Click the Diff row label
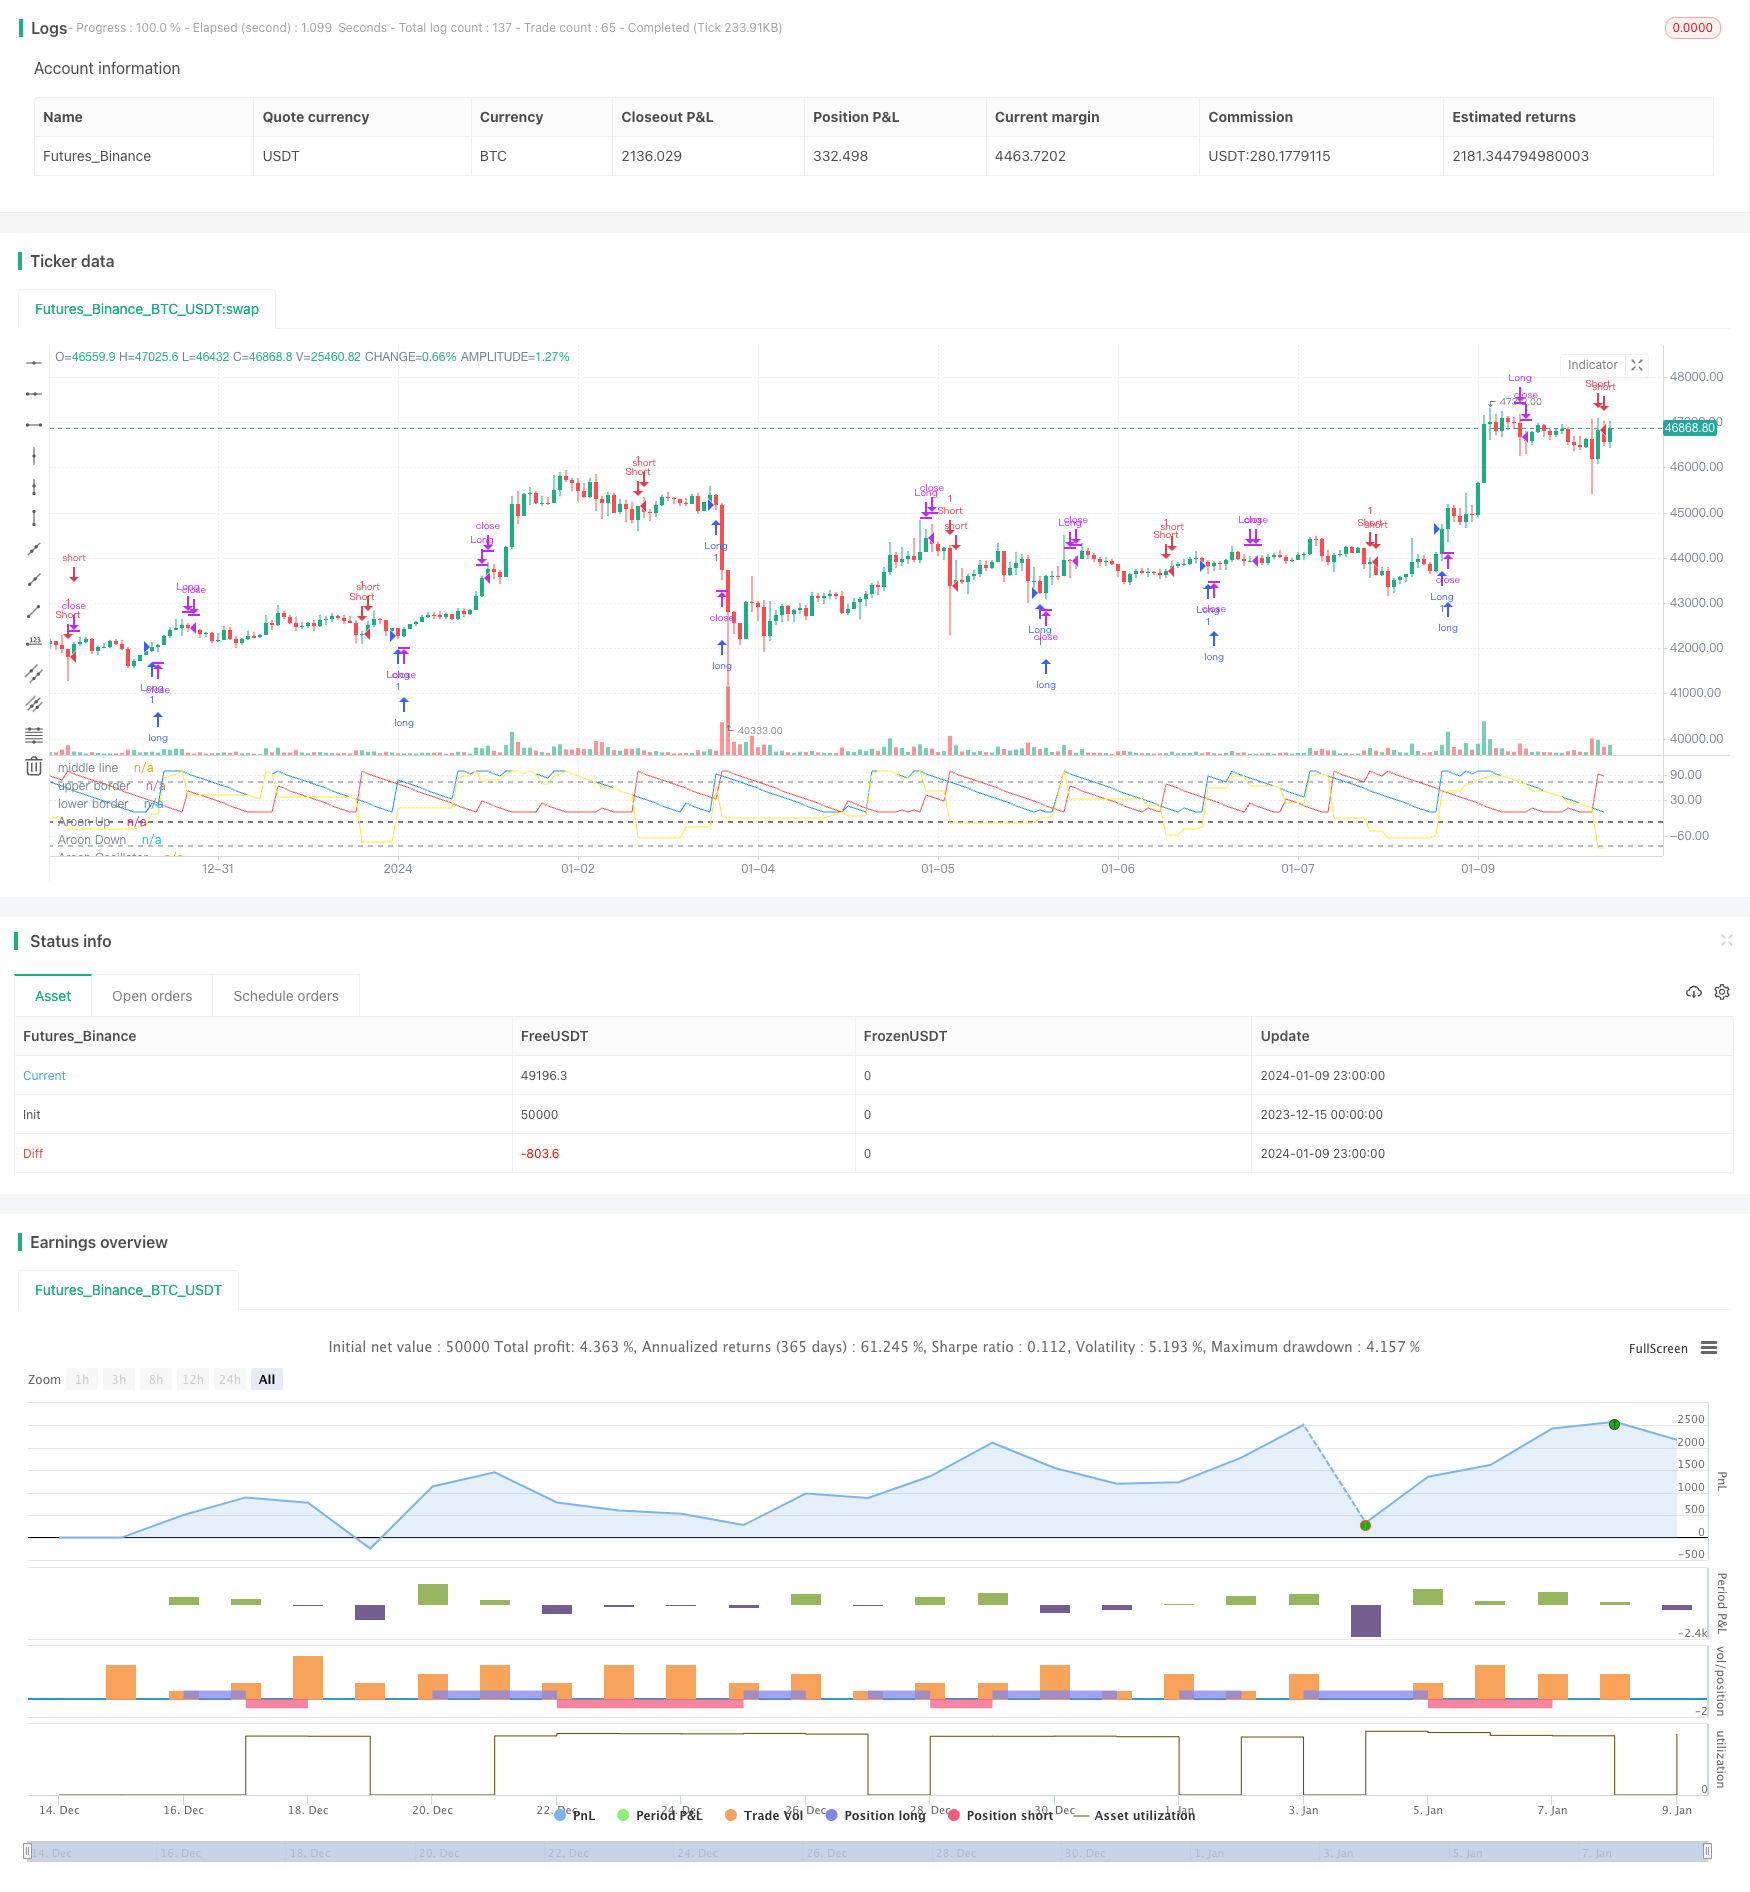 pyautogui.click(x=33, y=1154)
